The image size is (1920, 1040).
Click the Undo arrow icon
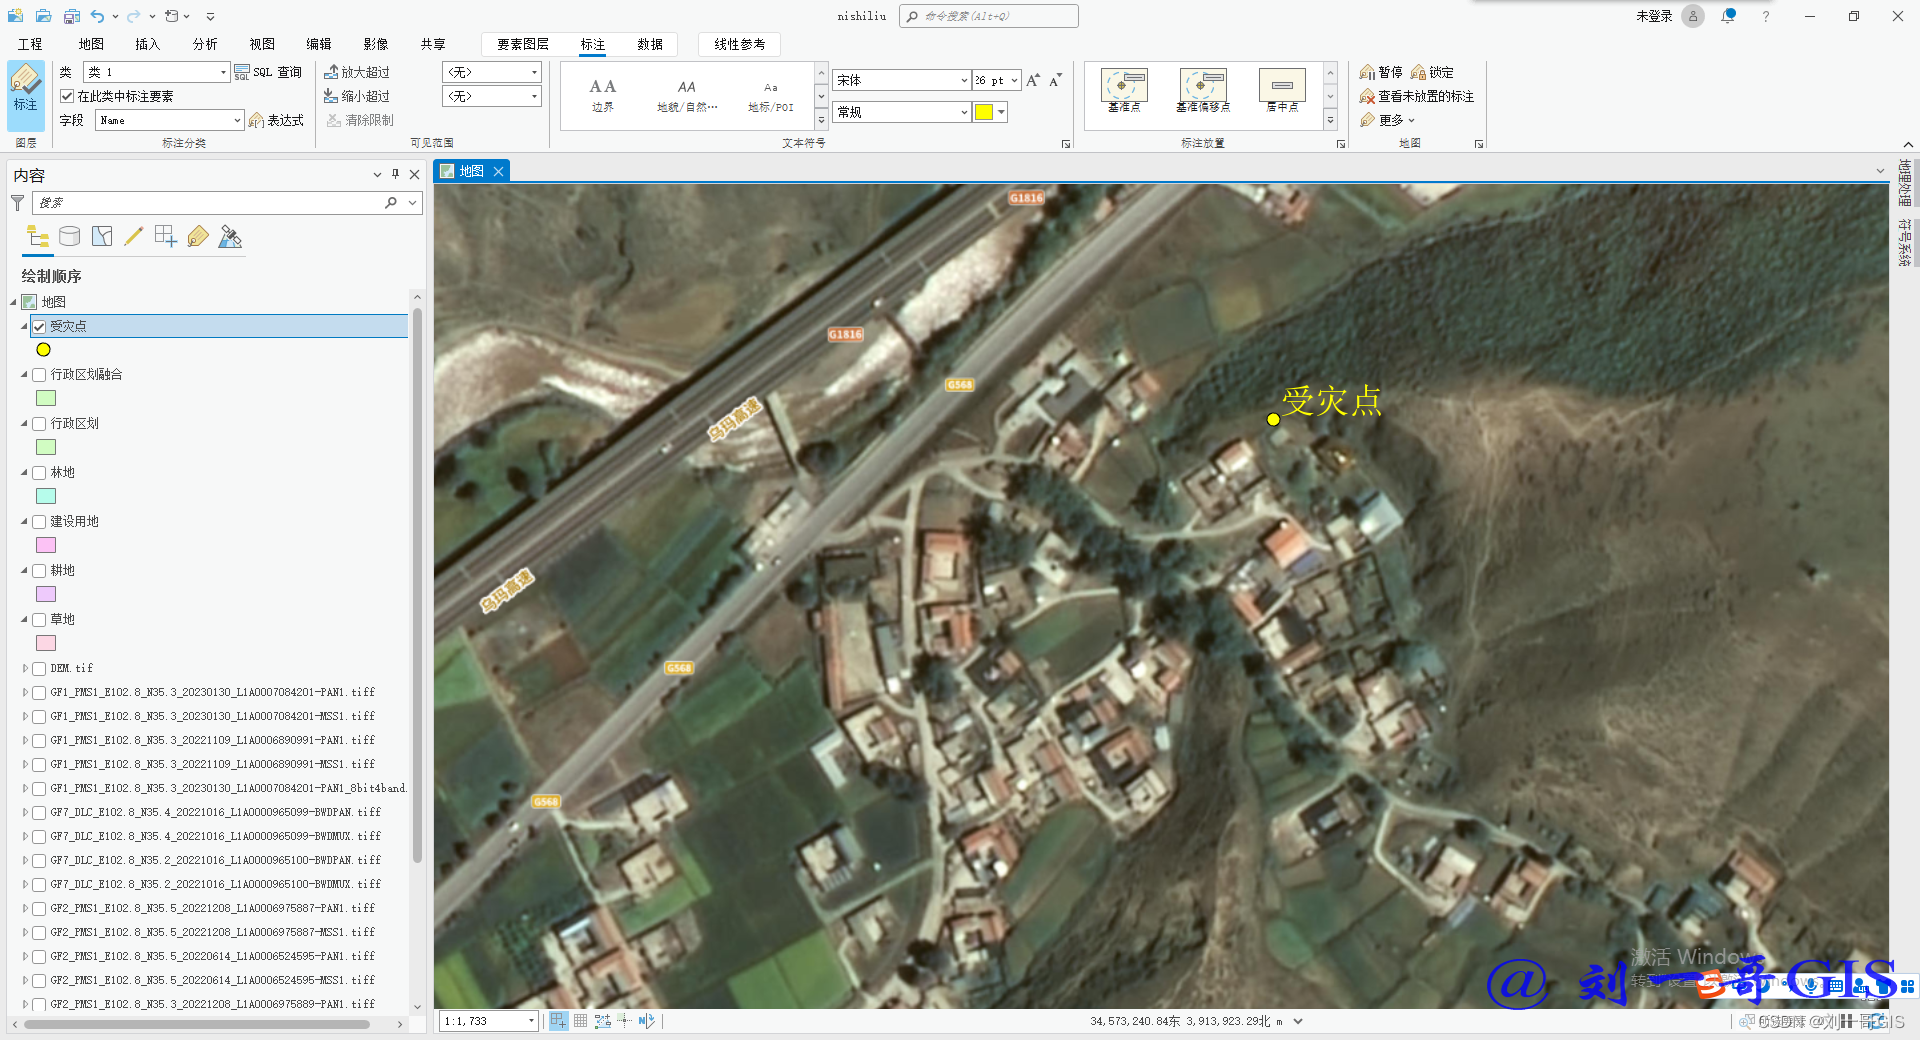[97, 16]
